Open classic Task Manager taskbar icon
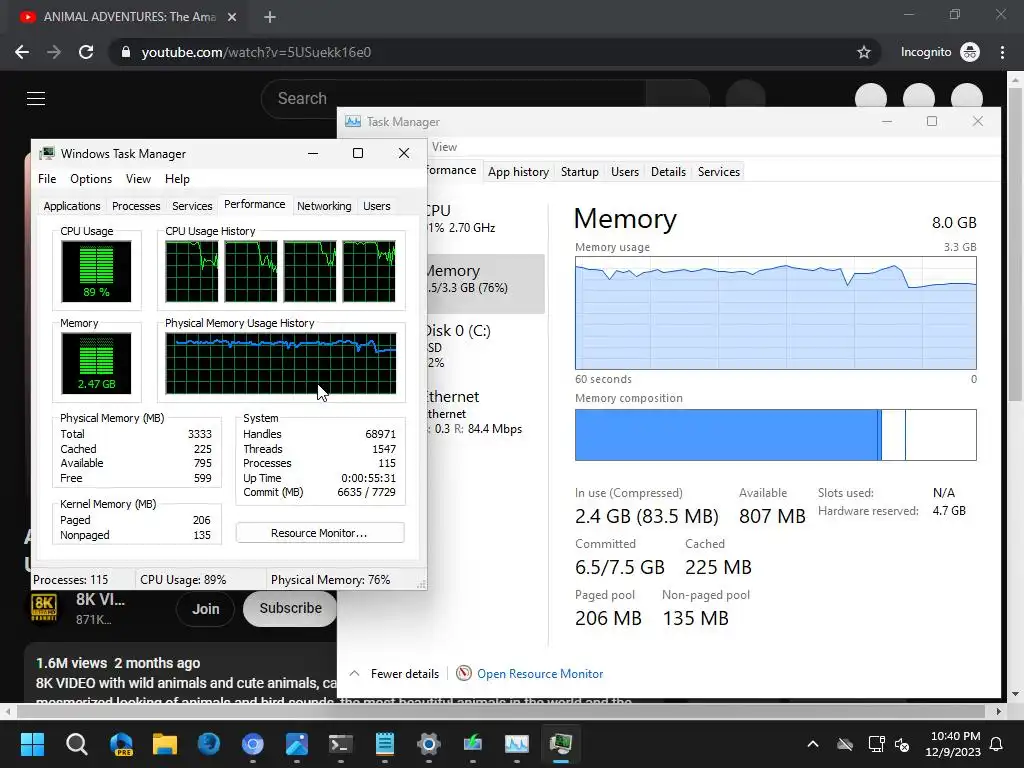Viewport: 1024px width, 768px height. click(560, 743)
